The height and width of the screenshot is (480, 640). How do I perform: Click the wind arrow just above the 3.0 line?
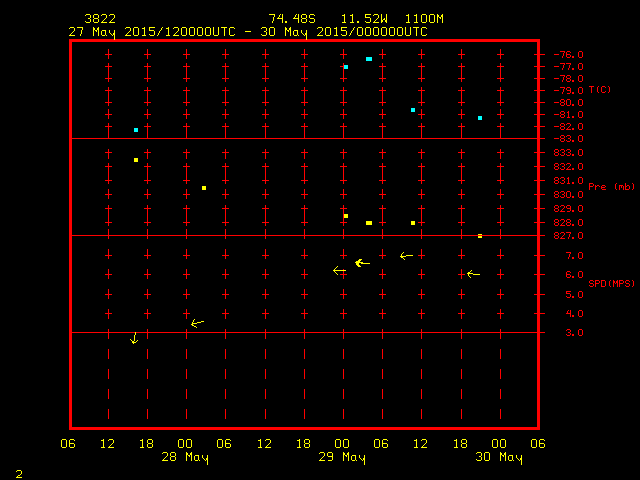tap(197, 323)
